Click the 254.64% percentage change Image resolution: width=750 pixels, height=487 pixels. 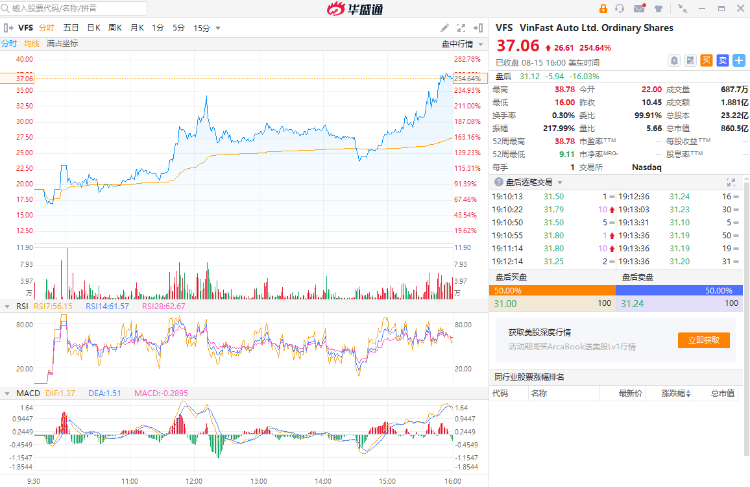(595, 48)
